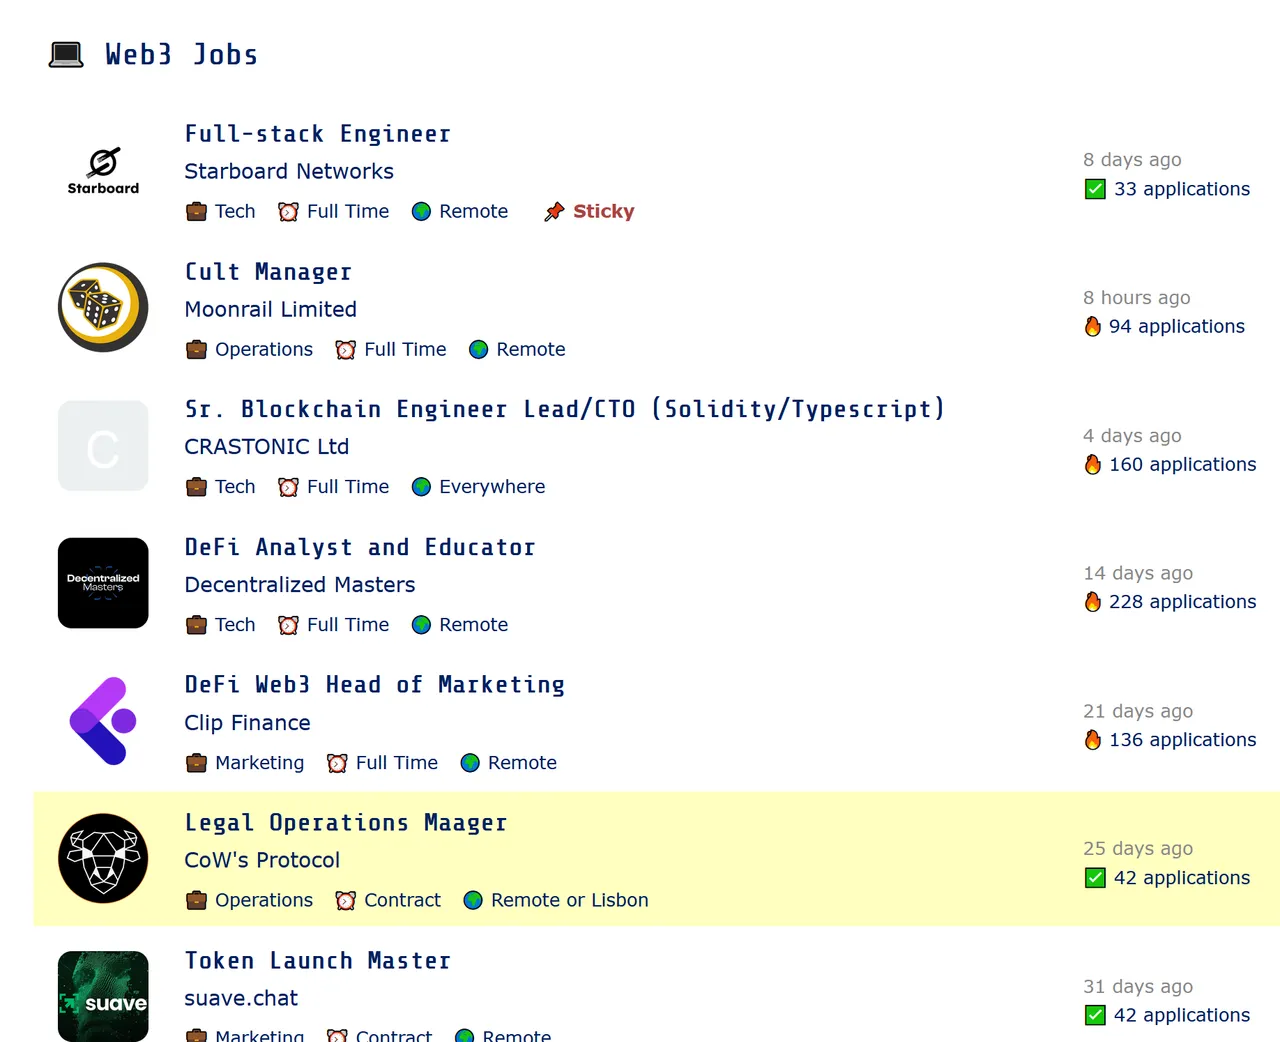Click the clock icon in Full-stack Engineer row
Image resolution: width=1280 pixels, height=1042 pixels.
pos(288,212)
